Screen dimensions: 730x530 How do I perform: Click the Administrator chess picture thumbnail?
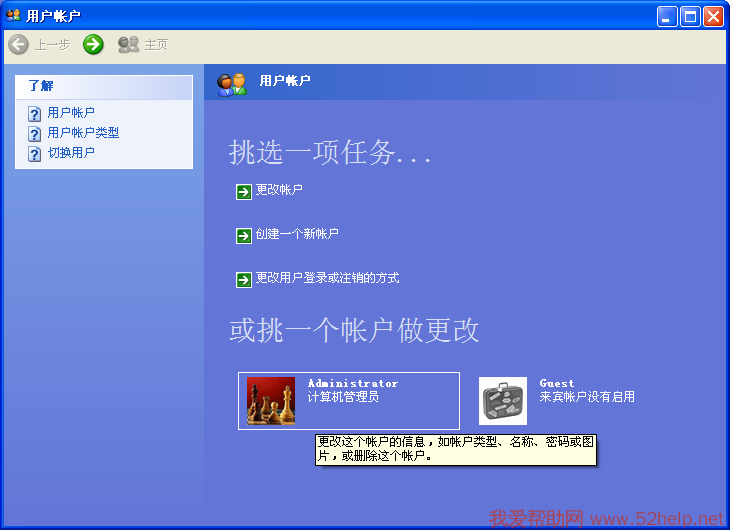(271, 401)
